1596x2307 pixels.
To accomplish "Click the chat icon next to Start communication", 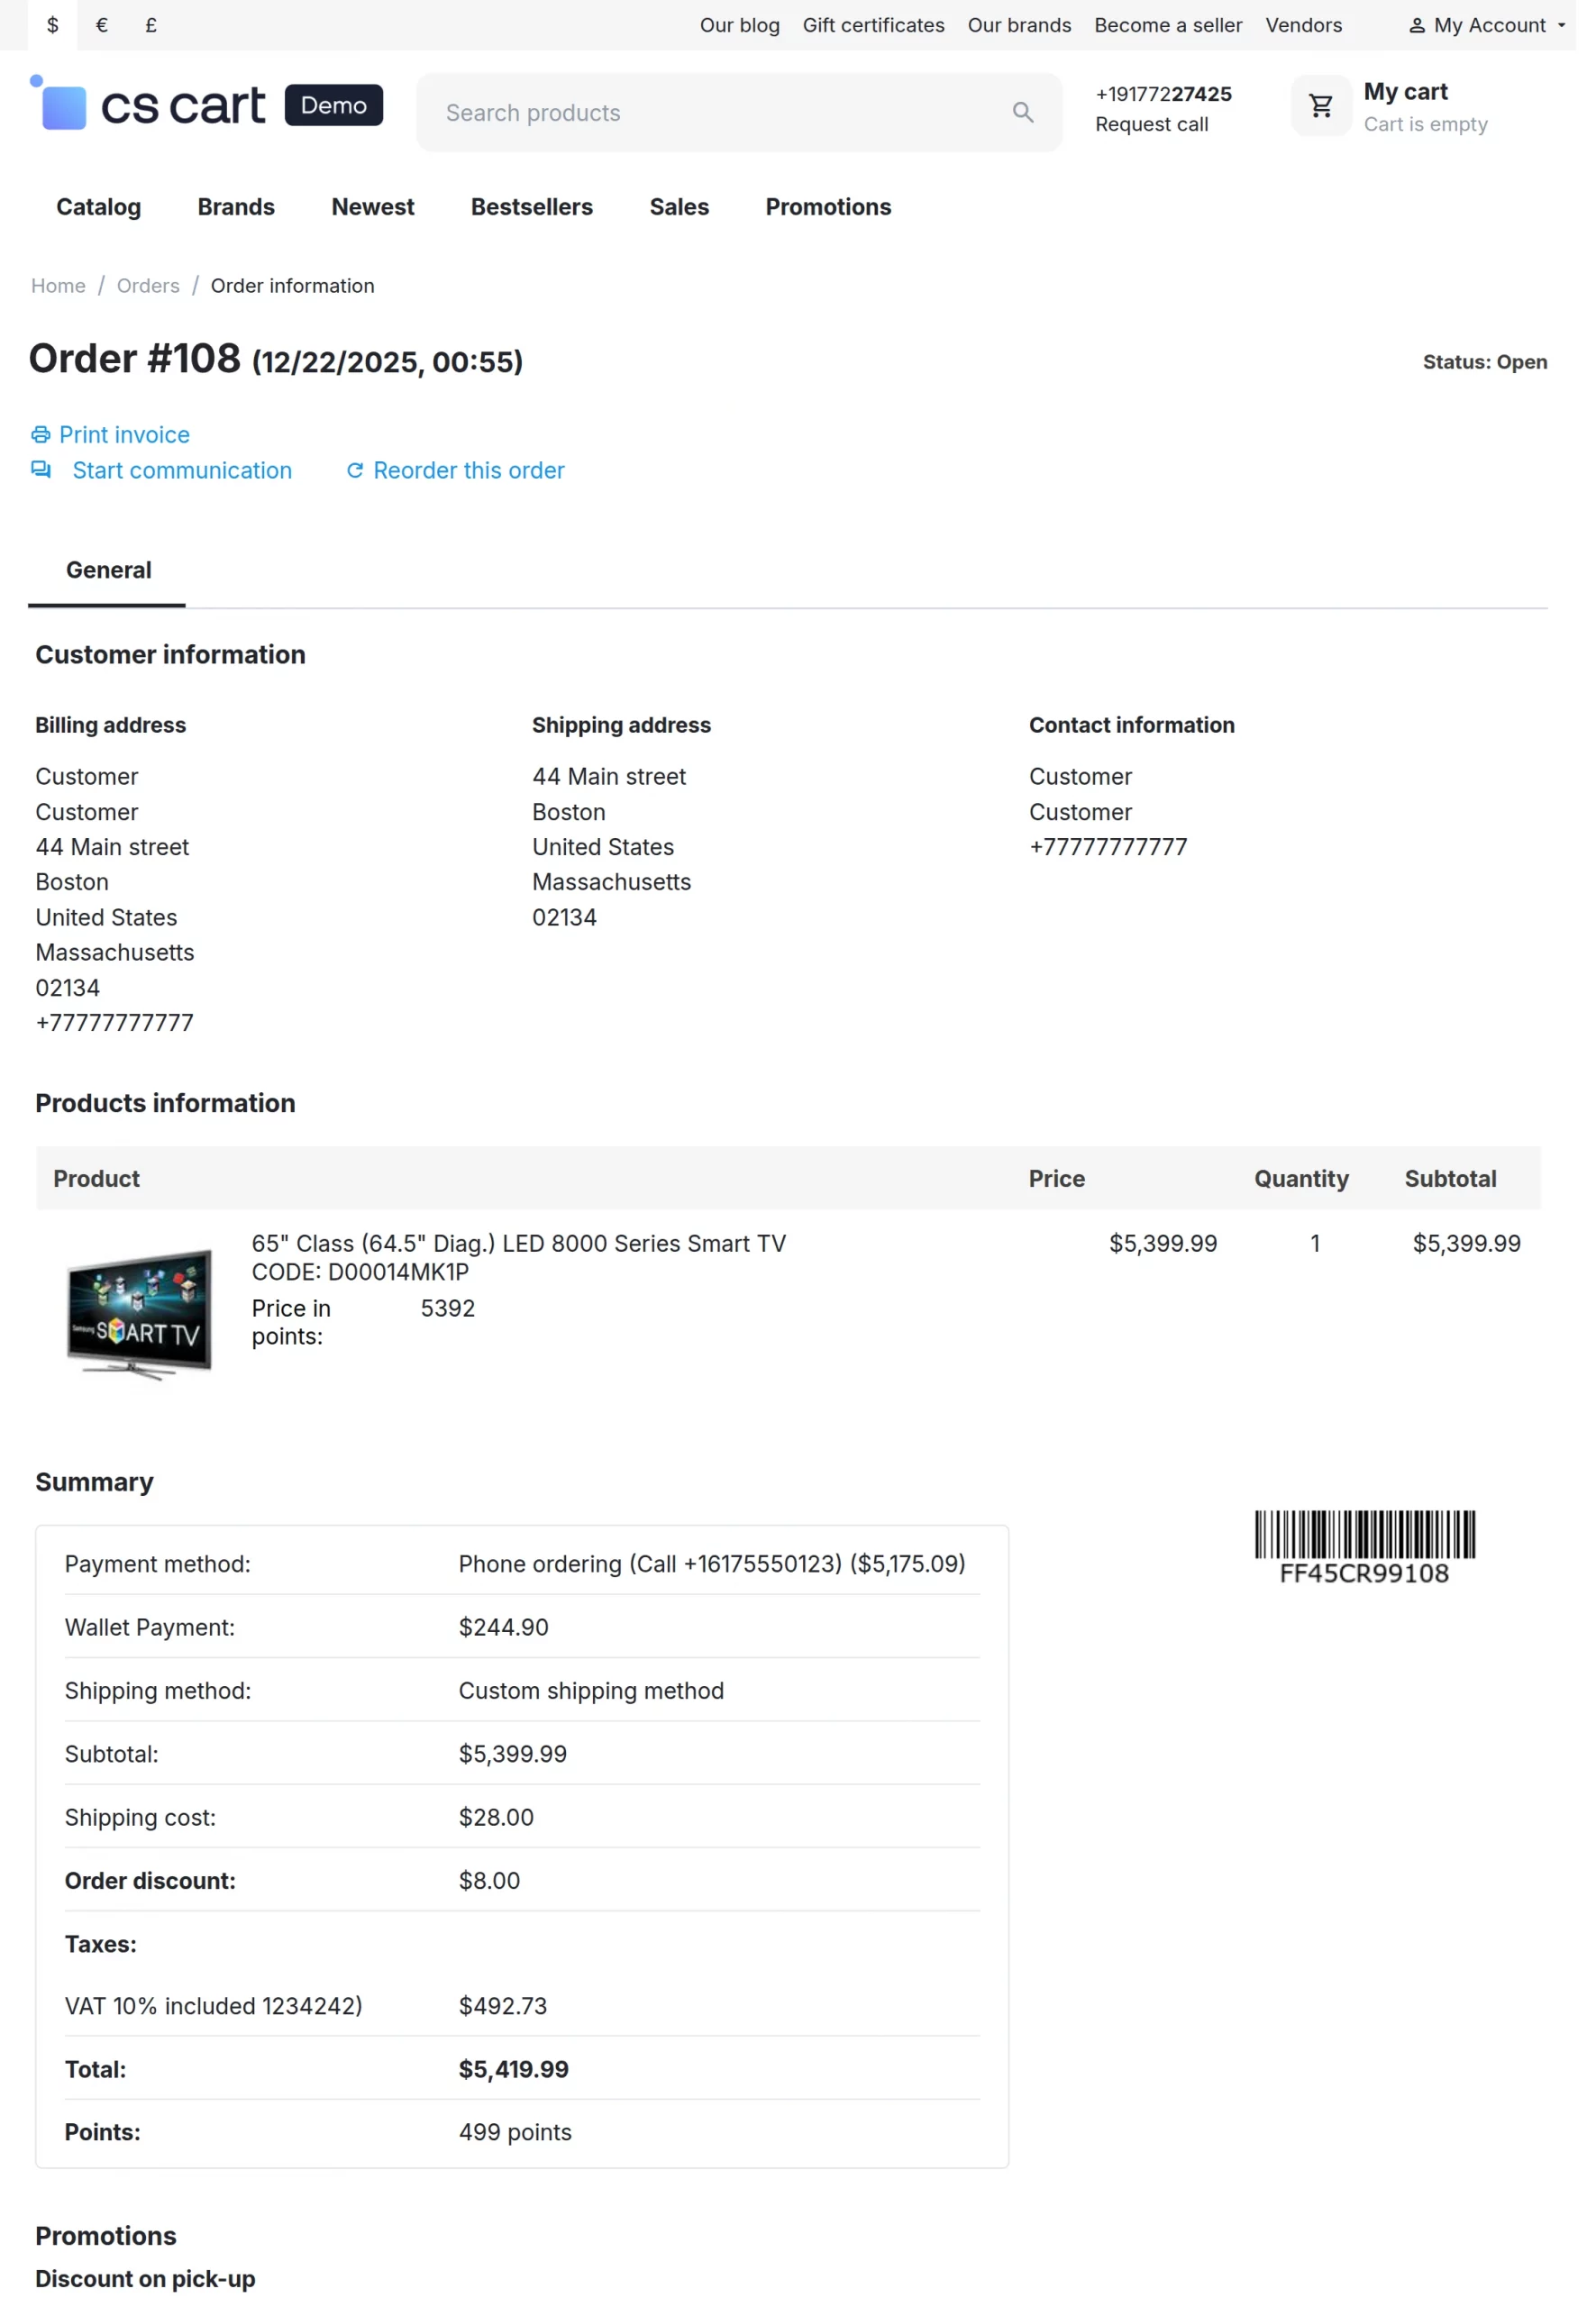I will coord(40,470).
